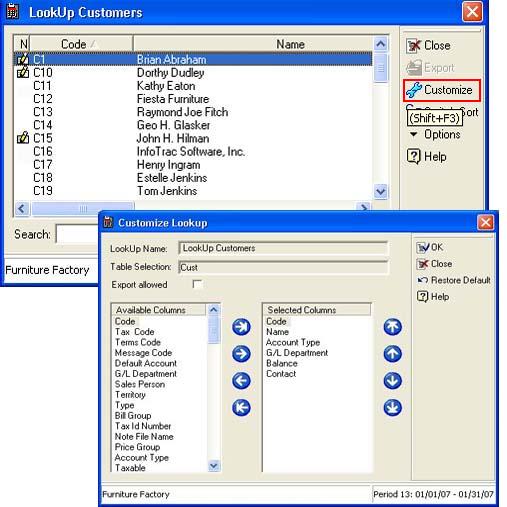Click Restore Default button

point(453,280)
